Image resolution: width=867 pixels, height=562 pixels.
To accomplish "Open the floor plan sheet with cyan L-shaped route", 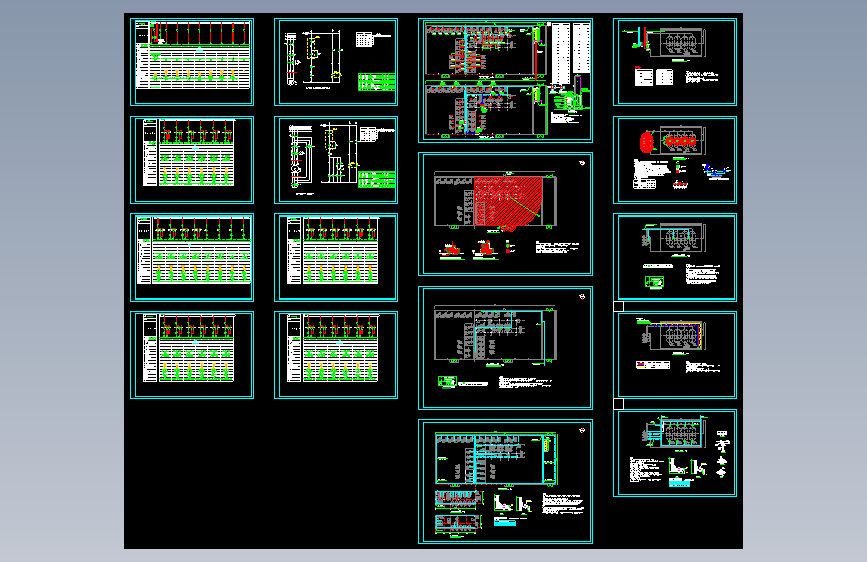I will 505,348.
